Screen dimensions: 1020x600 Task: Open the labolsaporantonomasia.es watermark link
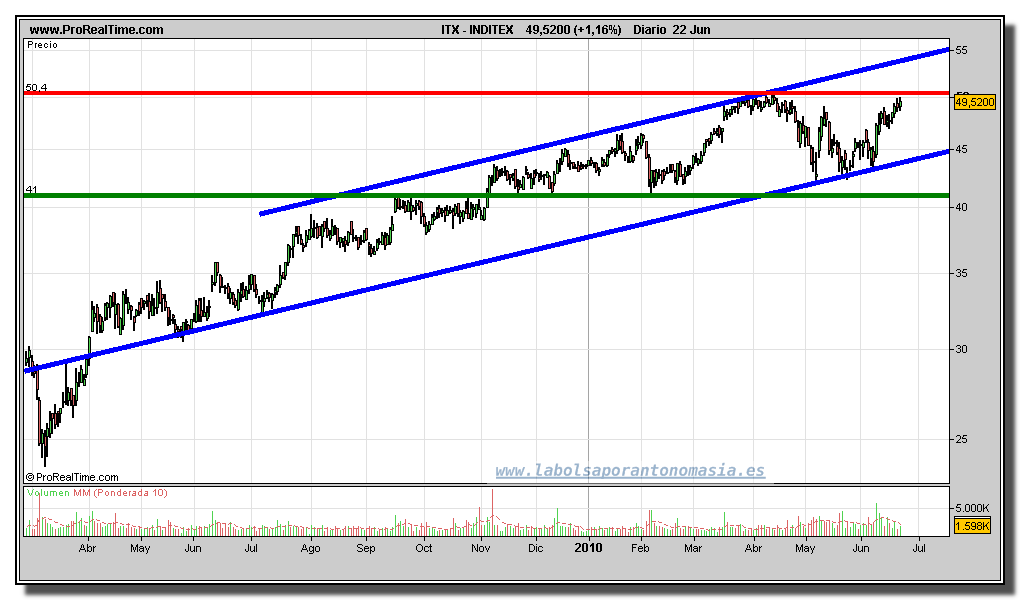[x=630, y=470]
